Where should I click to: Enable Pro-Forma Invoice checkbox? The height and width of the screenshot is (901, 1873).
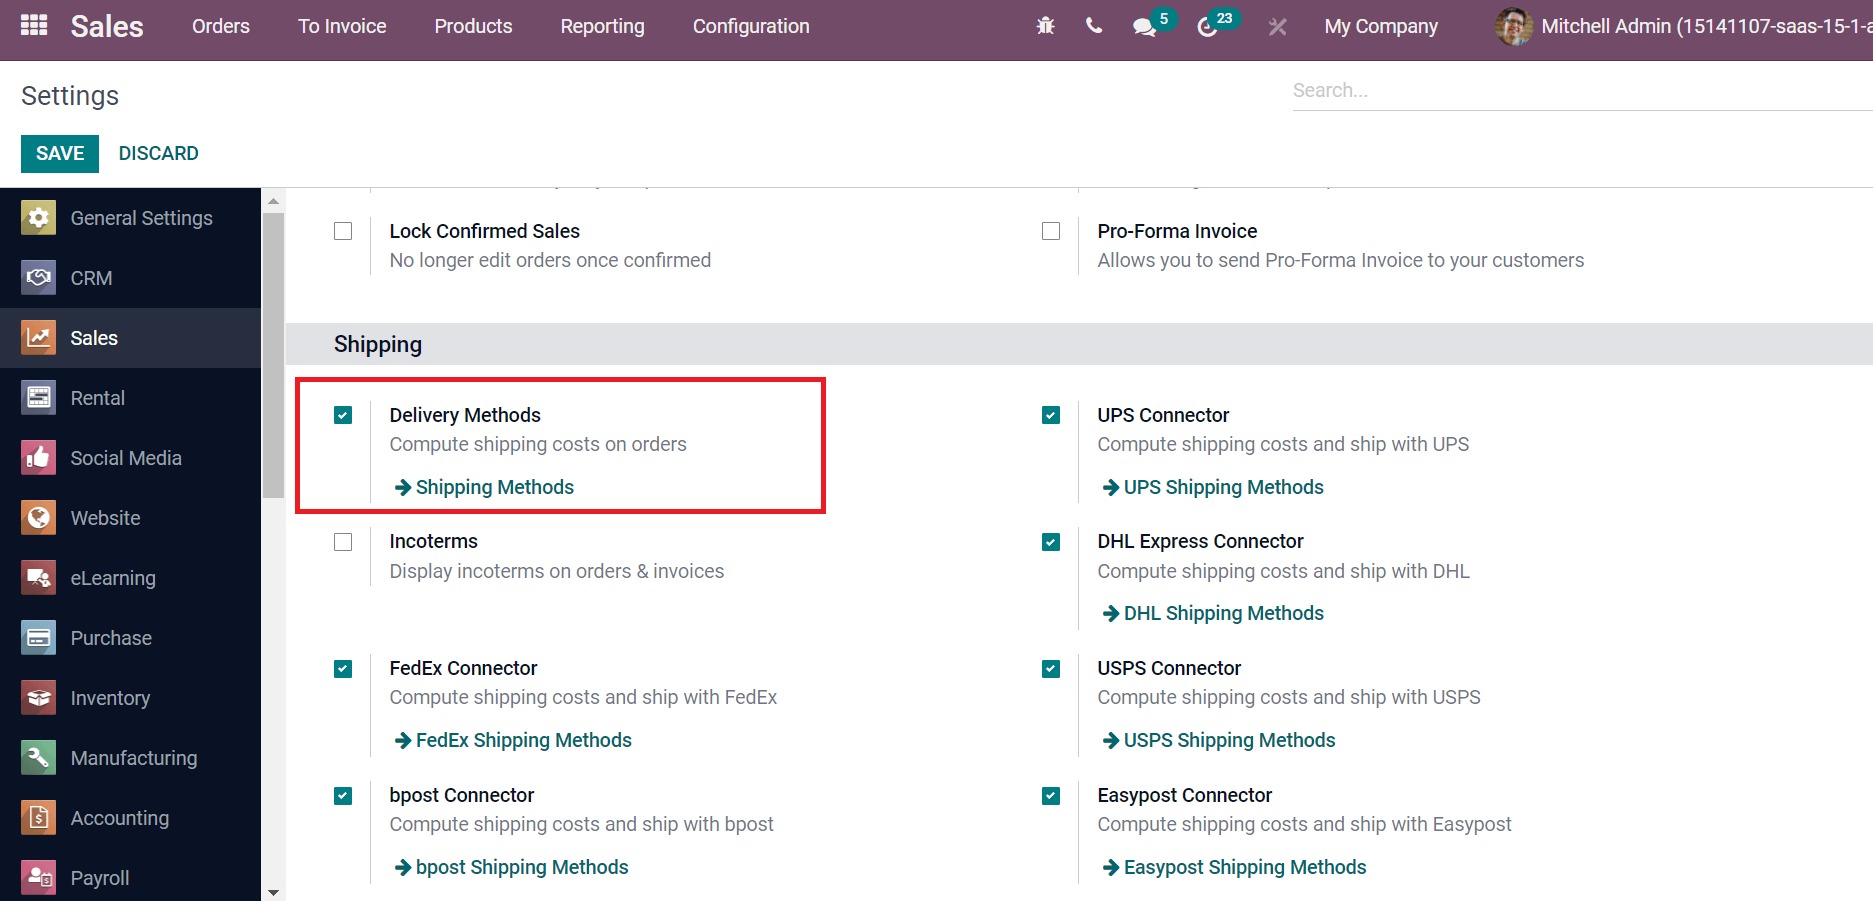click(x=1051, y=231)
